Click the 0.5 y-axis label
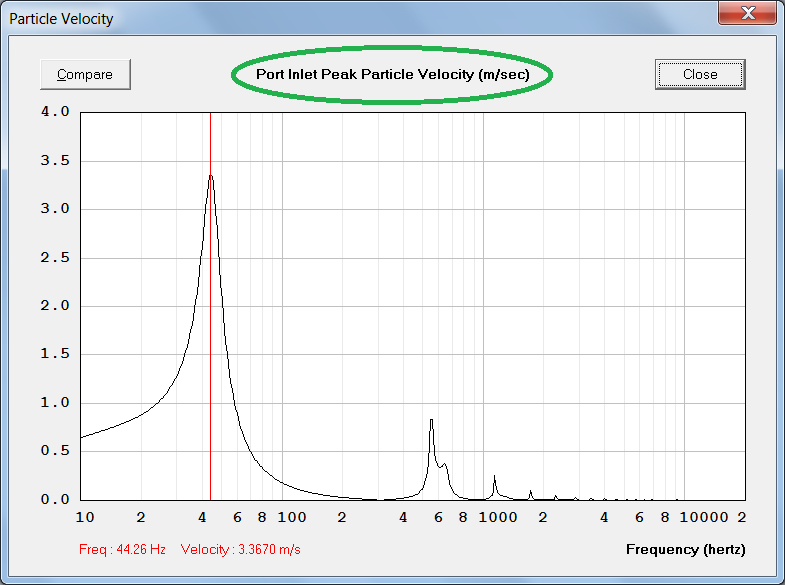Image resolution: width=785 pixels, height=585 pixels. pos(55,451)
